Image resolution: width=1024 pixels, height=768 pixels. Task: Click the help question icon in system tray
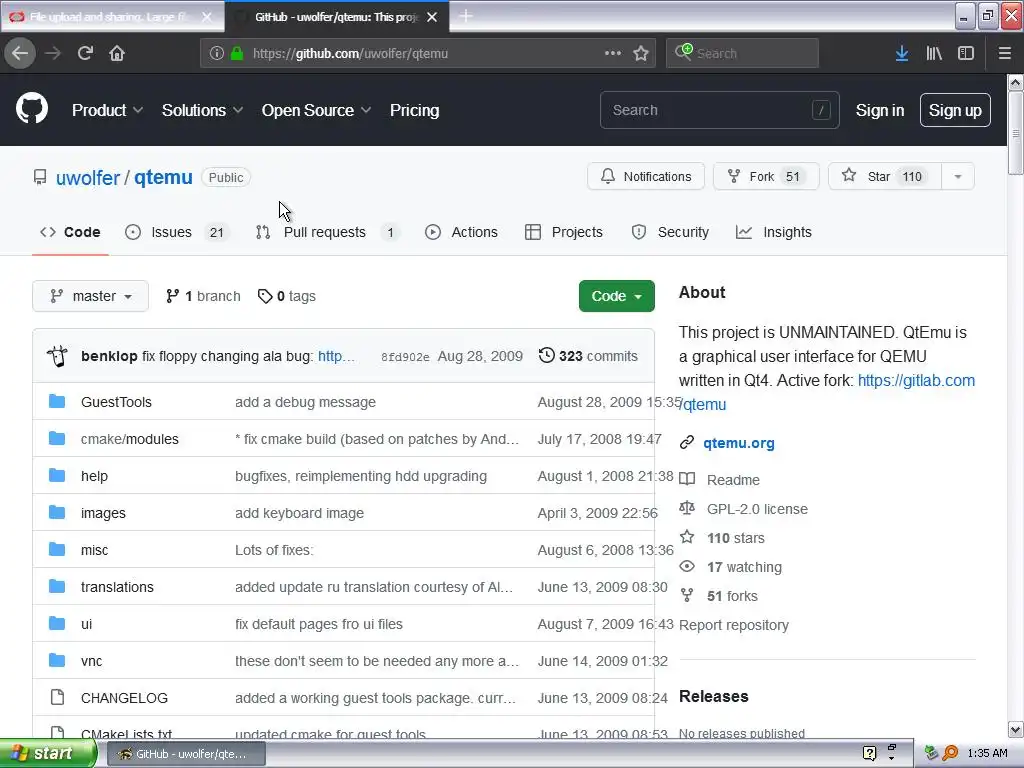(869, 753)
